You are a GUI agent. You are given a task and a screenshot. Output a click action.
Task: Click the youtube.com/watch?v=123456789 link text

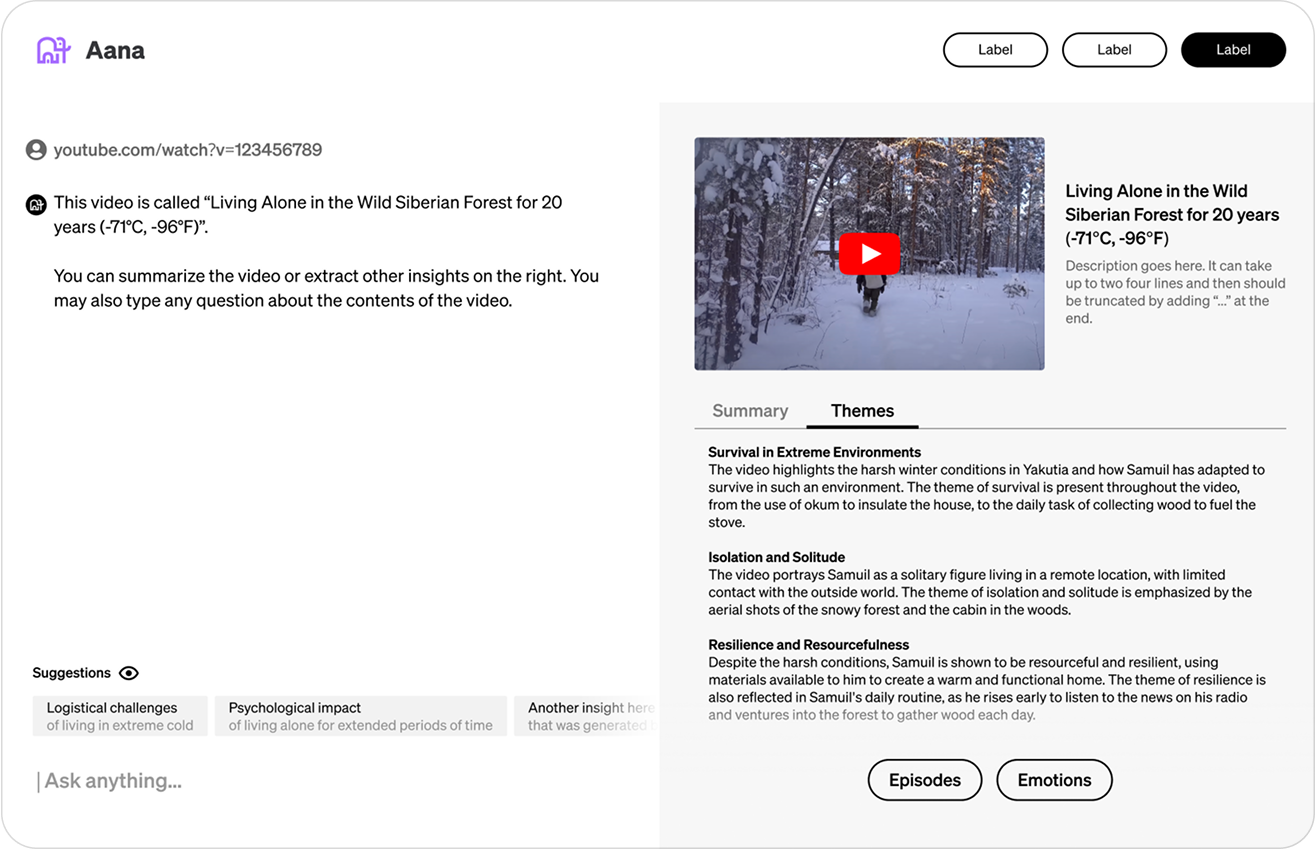click(x=188, y=150)
